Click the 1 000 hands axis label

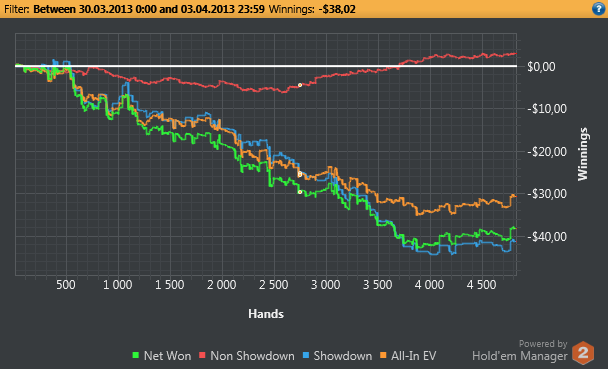point(117,285)
